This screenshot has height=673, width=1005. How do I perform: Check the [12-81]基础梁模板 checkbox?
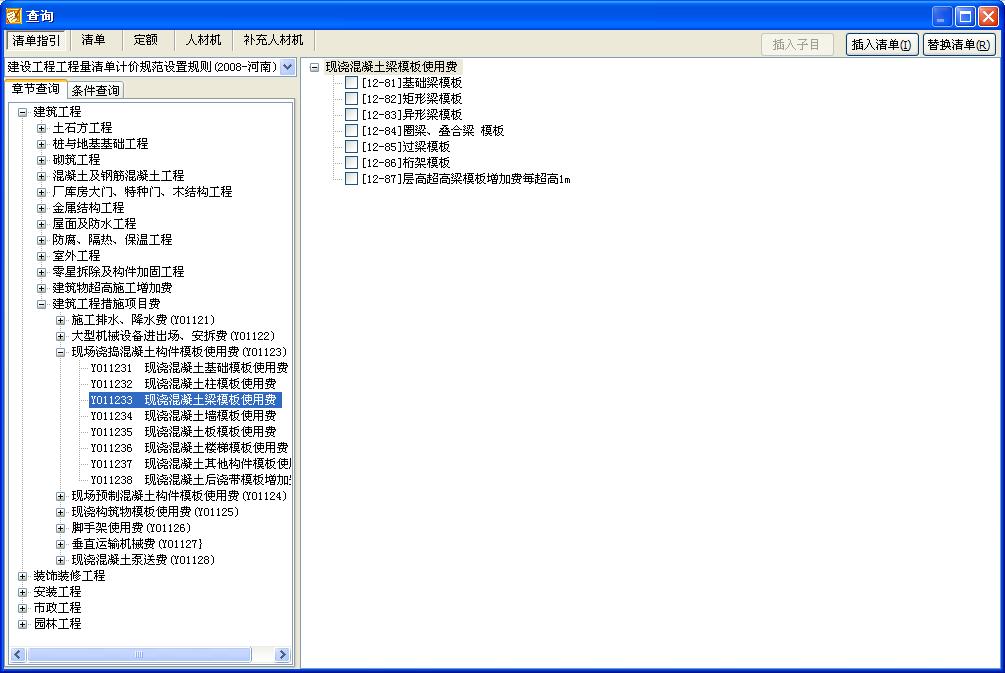pyautogui.click(x=351, y=83)
